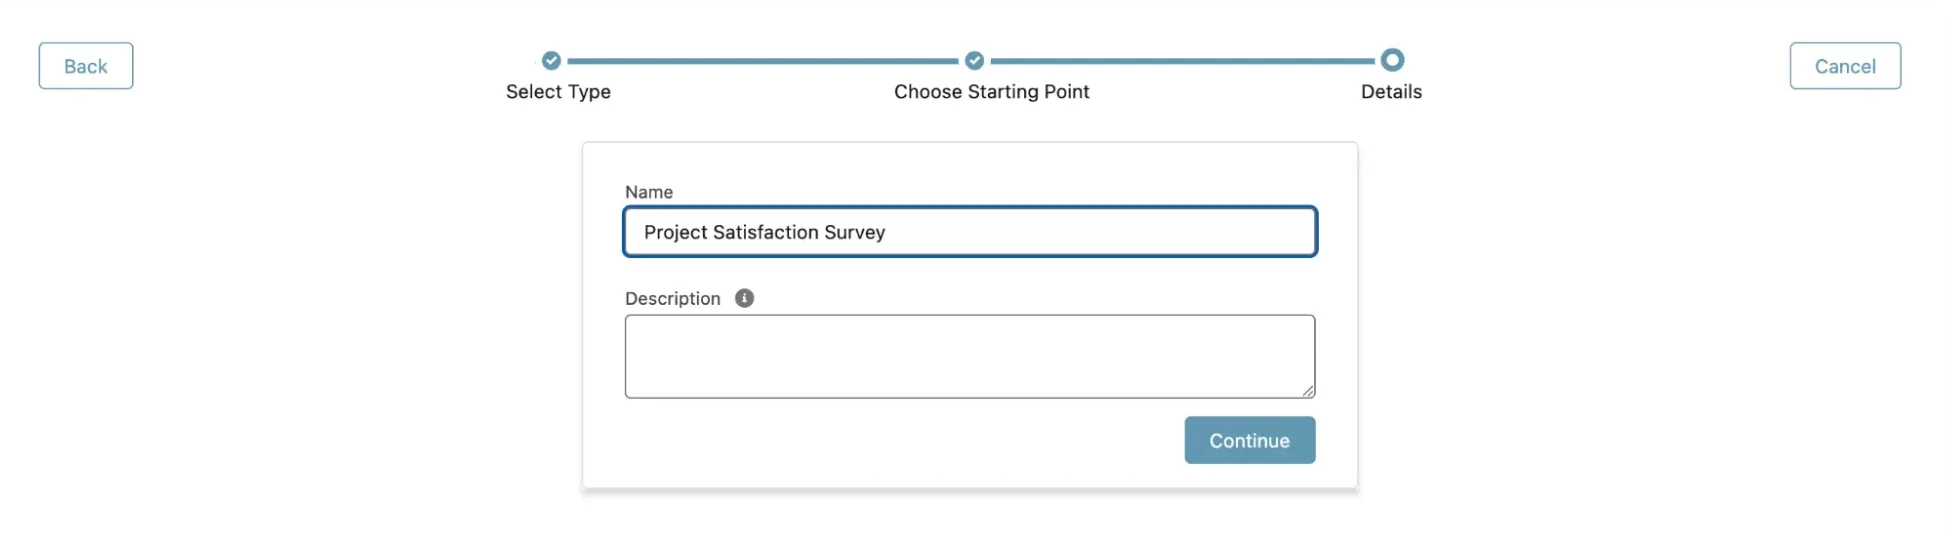This screenshot has width=1946, height=533.
Task: Click progress bar between Starting Point and Details
Action: tap(1182, 61)
